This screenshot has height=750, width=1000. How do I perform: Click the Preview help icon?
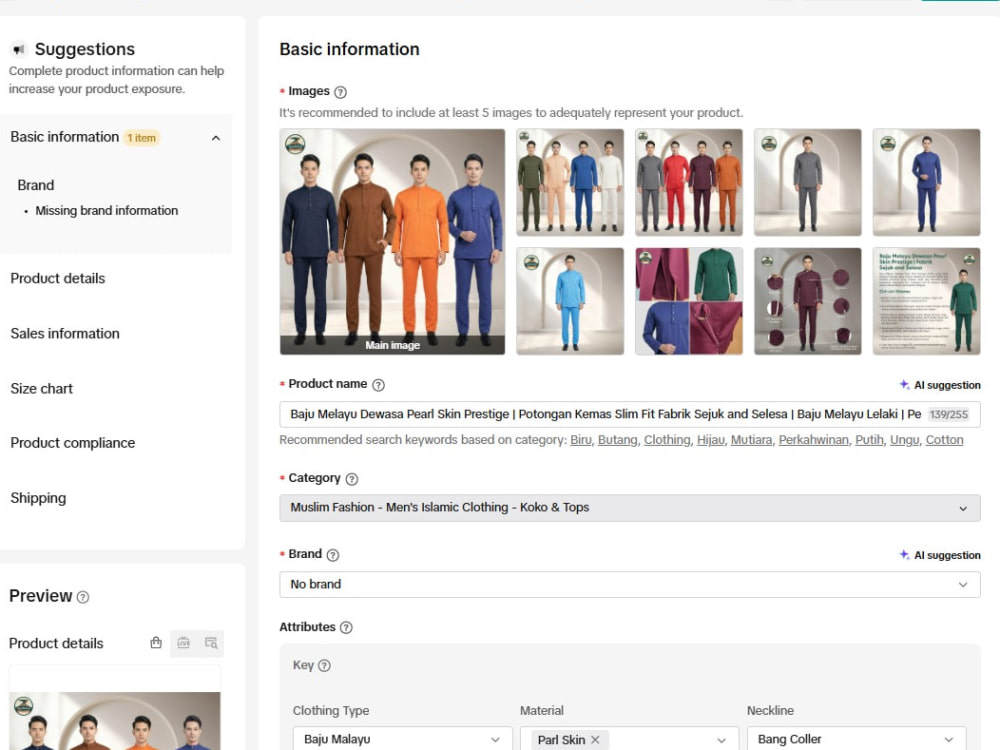pyautogui.click(x=83, y=597)
